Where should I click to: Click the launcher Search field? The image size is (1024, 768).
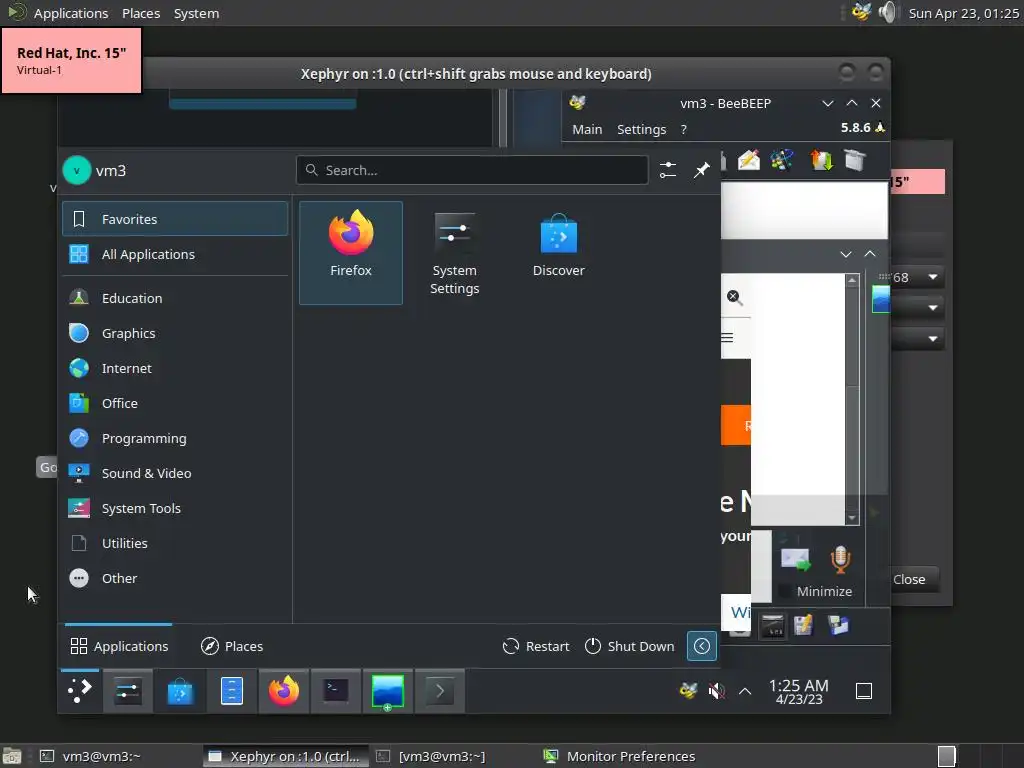(472, 170)
